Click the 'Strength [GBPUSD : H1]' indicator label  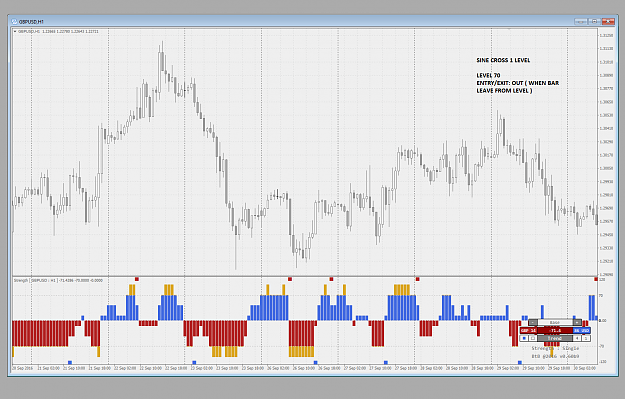36,281
